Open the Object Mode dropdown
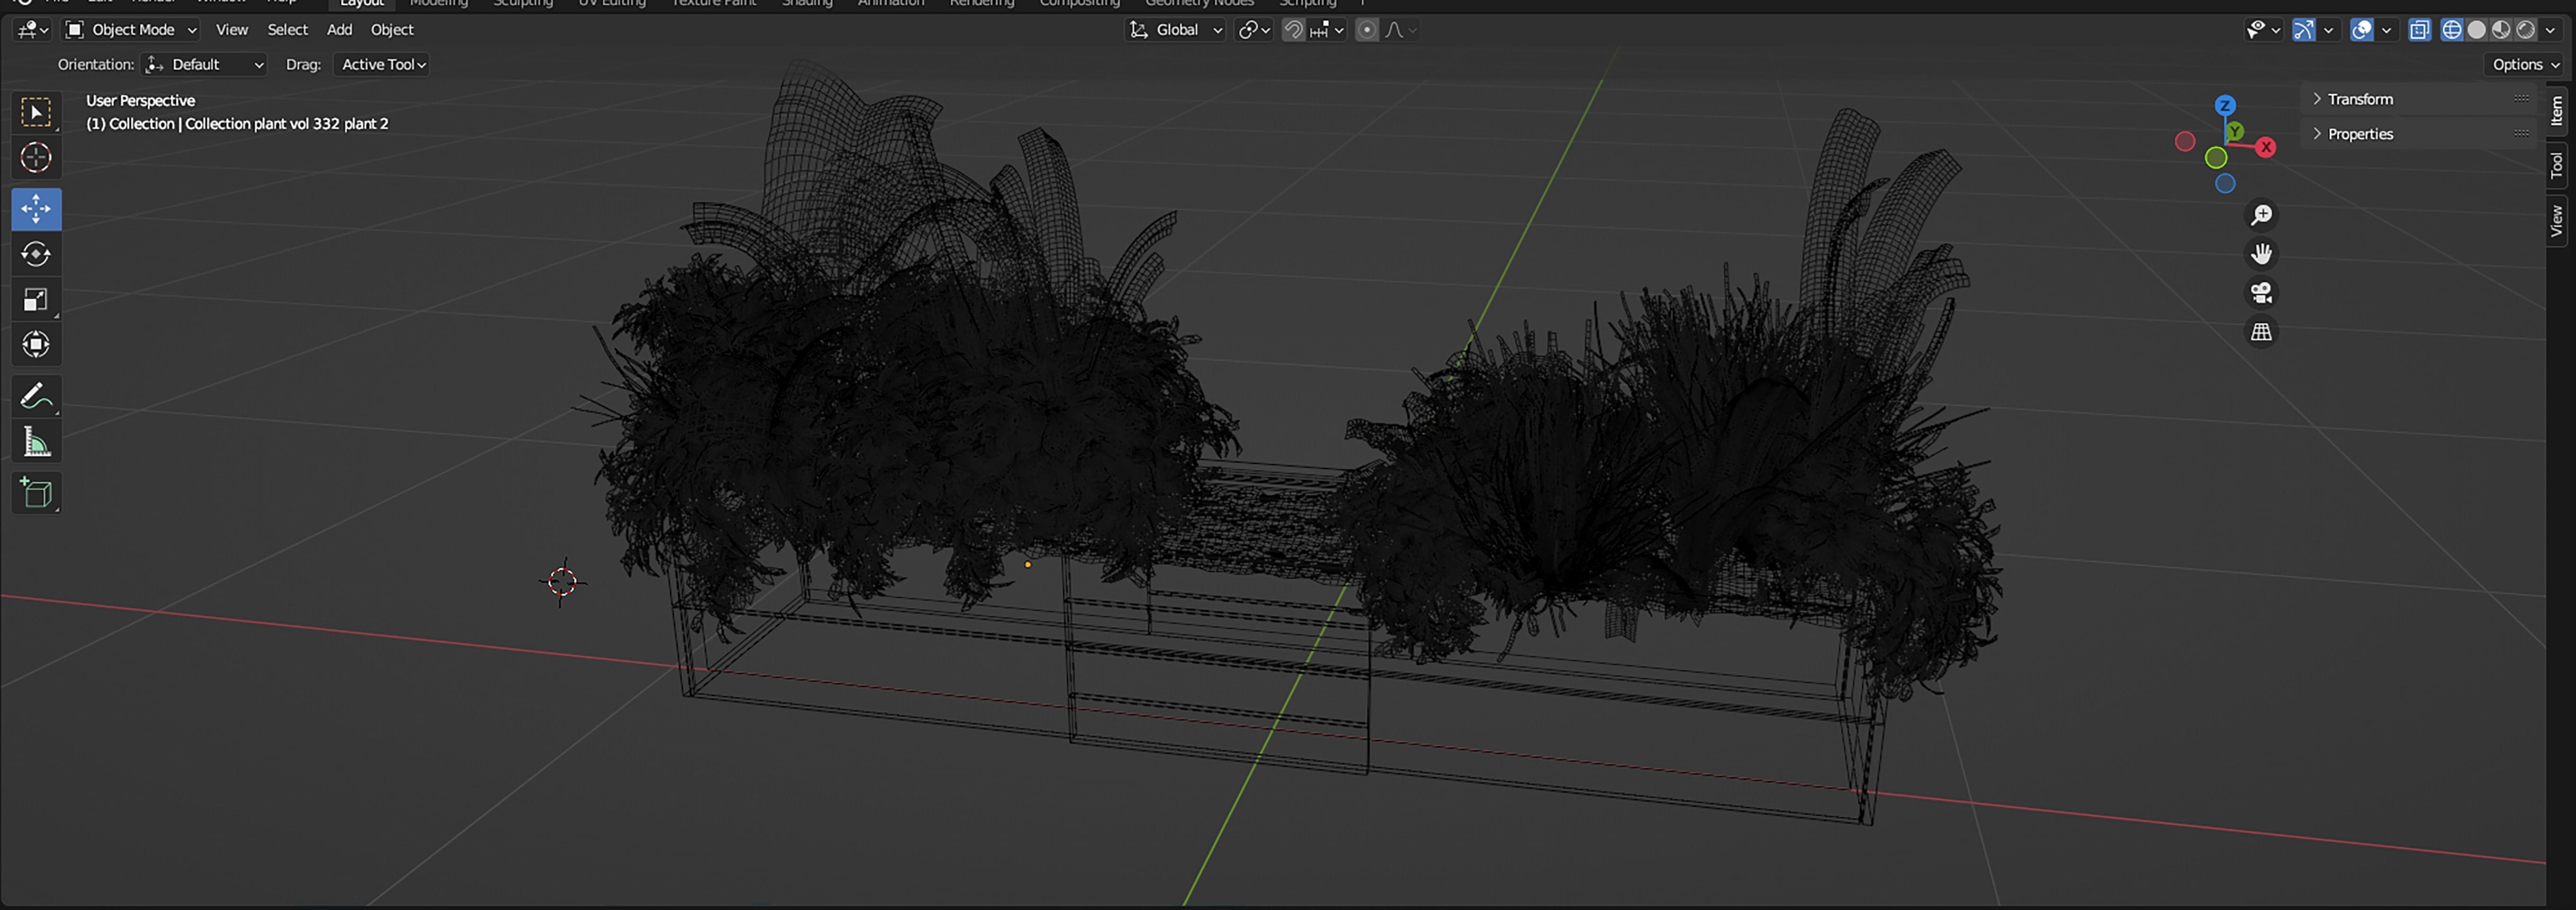Screen dimensions: 2576x910 click(x=130, y=30)
